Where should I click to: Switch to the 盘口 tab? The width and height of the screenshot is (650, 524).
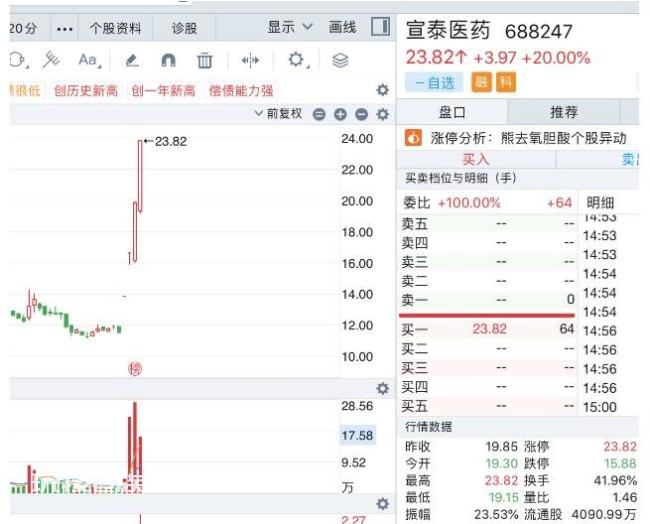(x=452, y=112)
